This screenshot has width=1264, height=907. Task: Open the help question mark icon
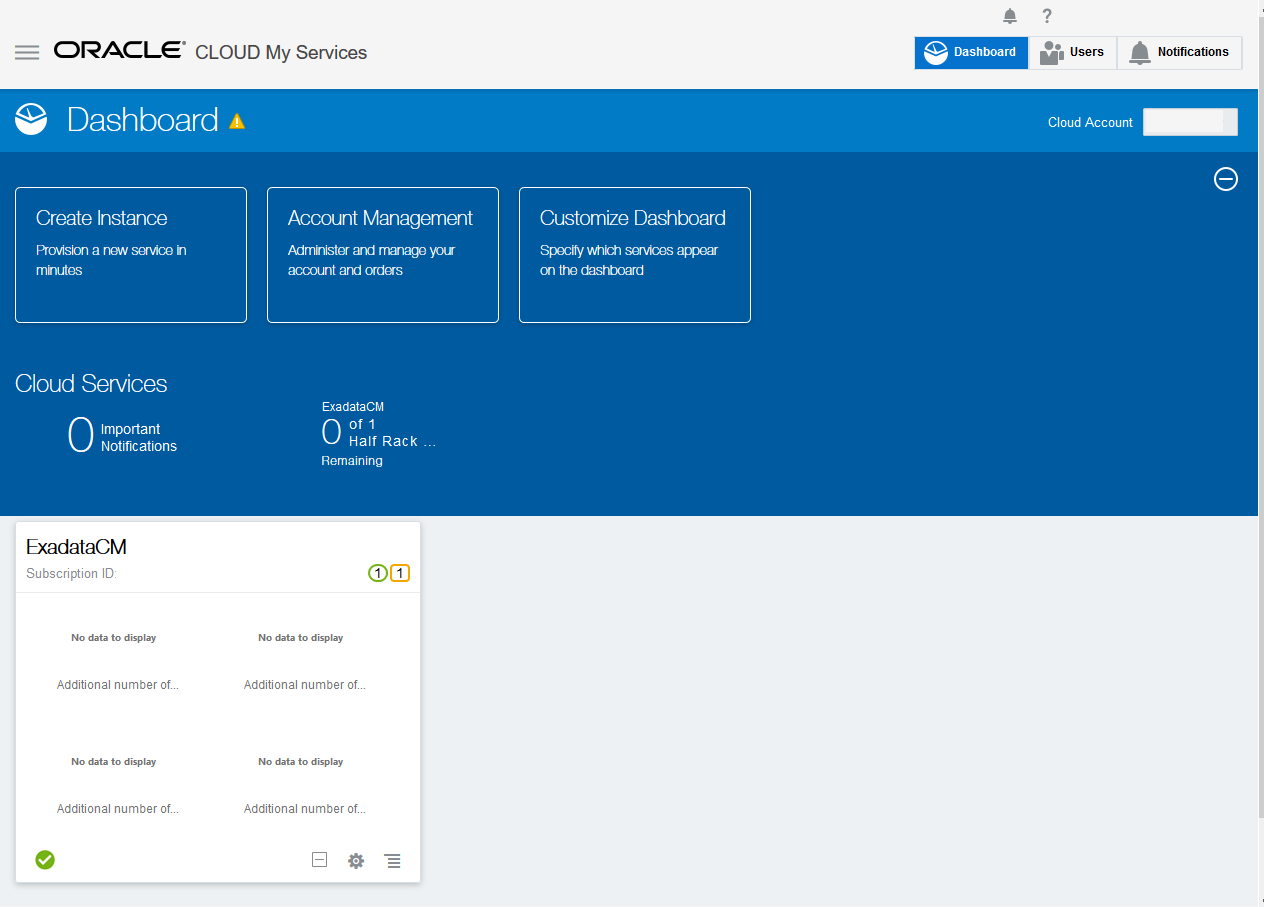tap(1046, 16)
